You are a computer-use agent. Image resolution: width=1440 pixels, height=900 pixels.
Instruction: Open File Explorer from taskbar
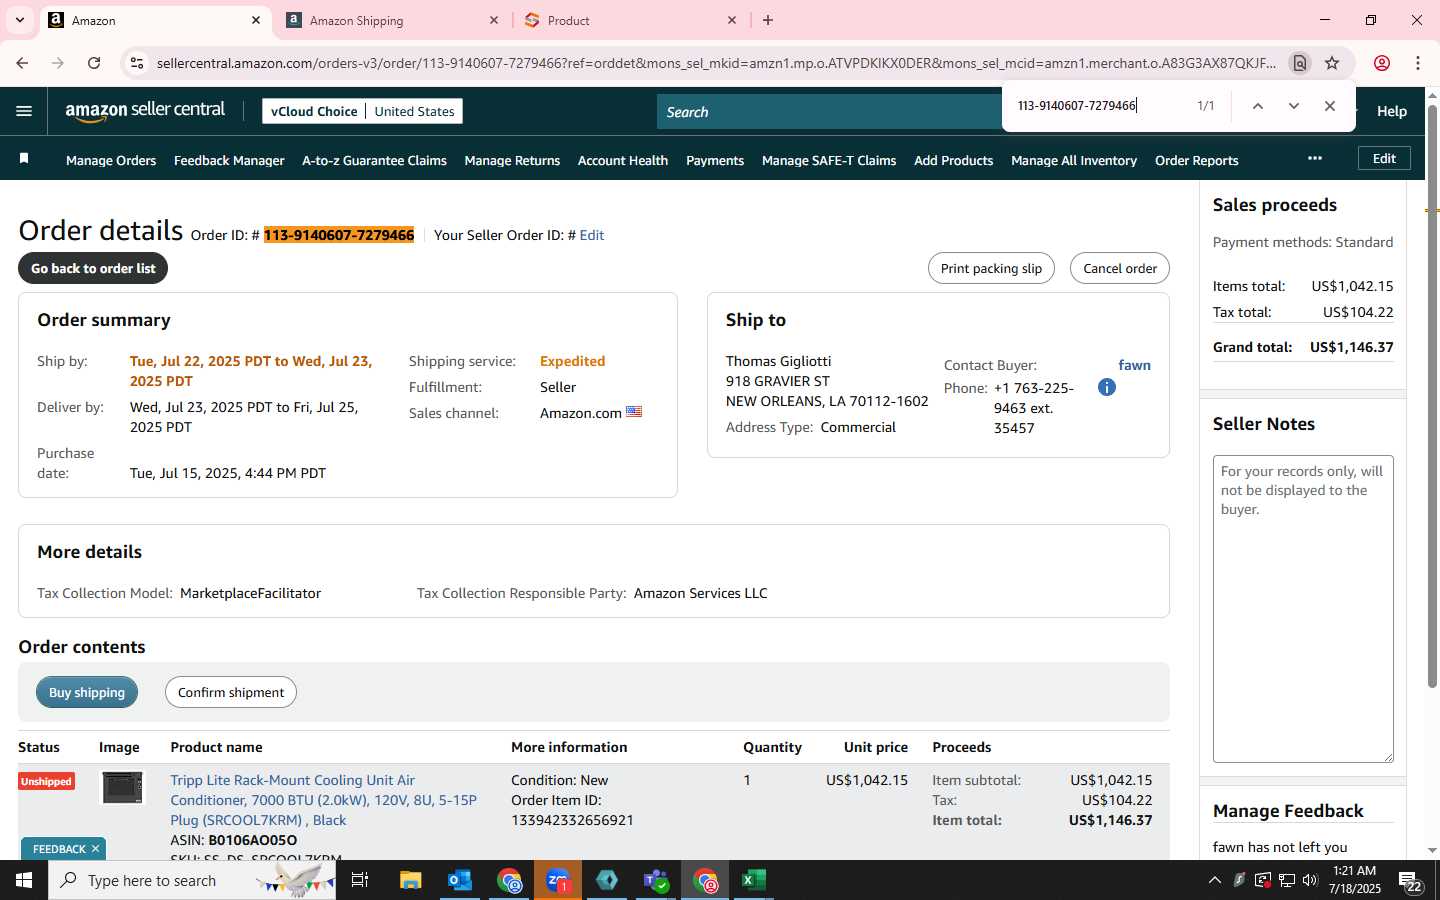click(411, 880)
